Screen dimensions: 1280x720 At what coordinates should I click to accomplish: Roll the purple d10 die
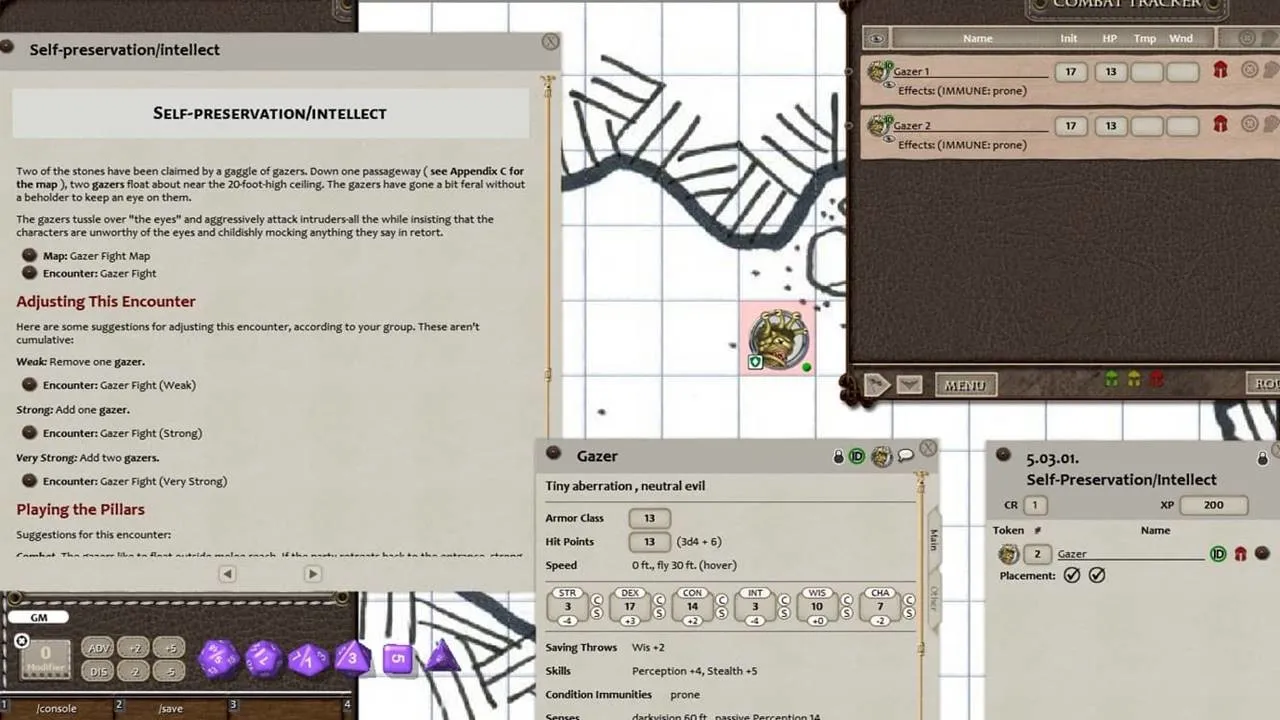point(307,660)
